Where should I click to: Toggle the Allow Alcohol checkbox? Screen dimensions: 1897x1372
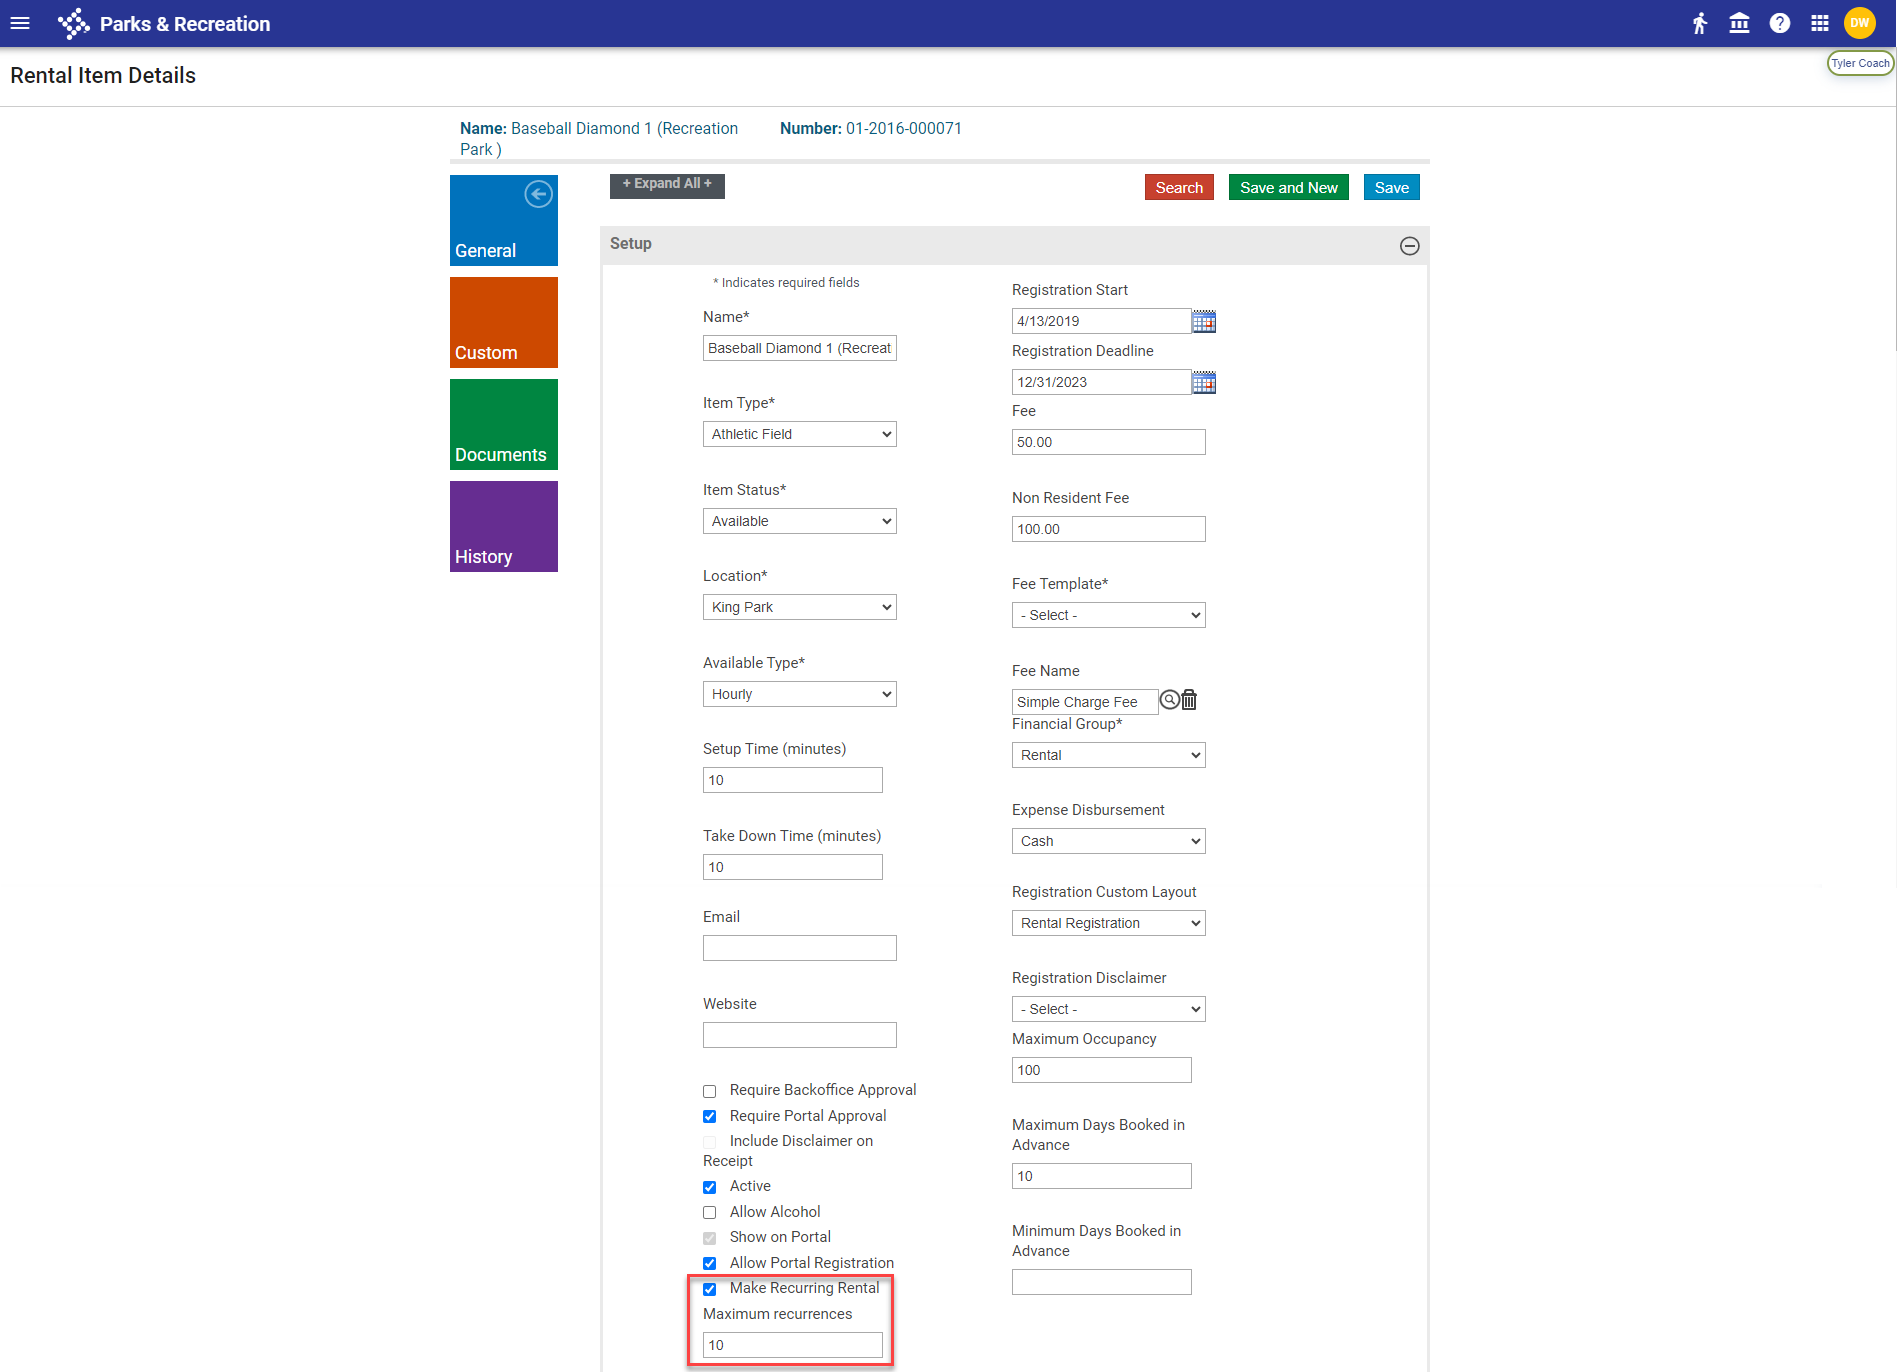pyautogui.click(x=710, y=1213)
